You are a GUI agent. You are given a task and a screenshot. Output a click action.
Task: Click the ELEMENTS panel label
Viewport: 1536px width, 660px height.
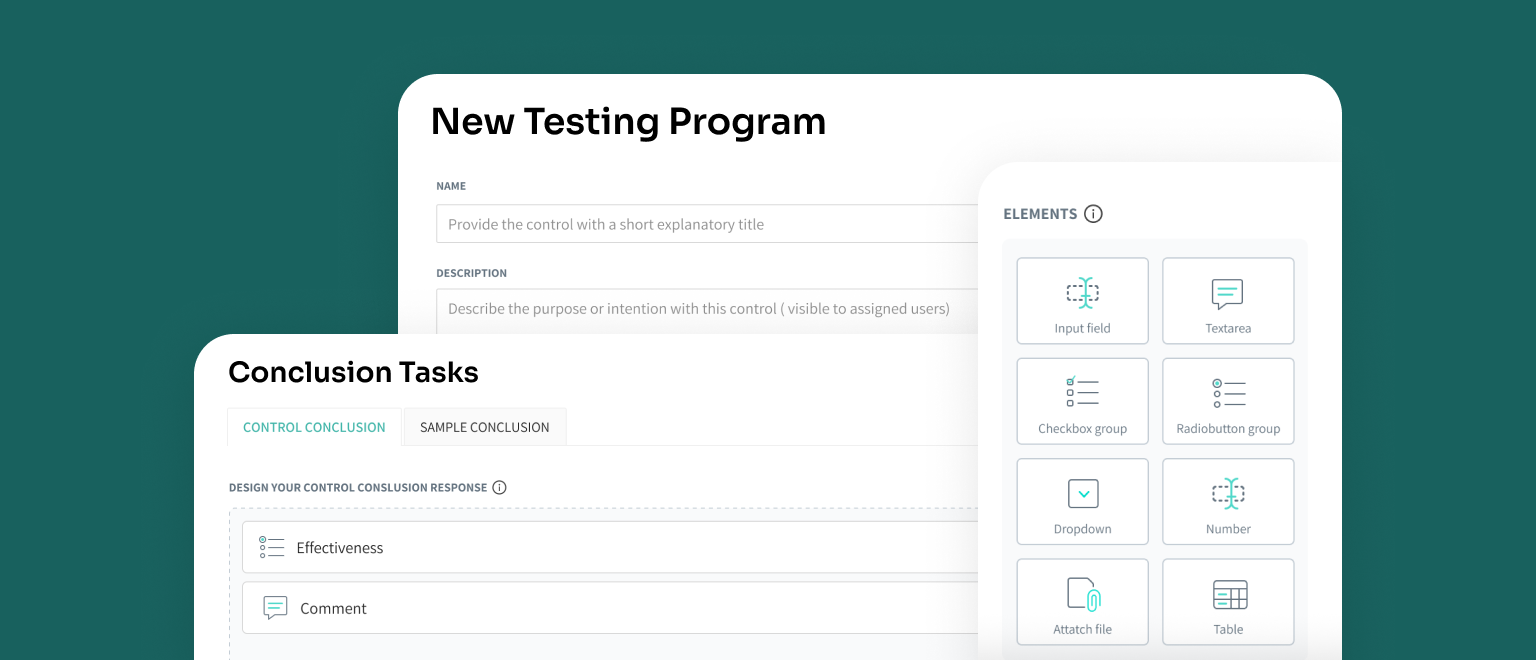pyautogui.click(x=1040, y=214)
